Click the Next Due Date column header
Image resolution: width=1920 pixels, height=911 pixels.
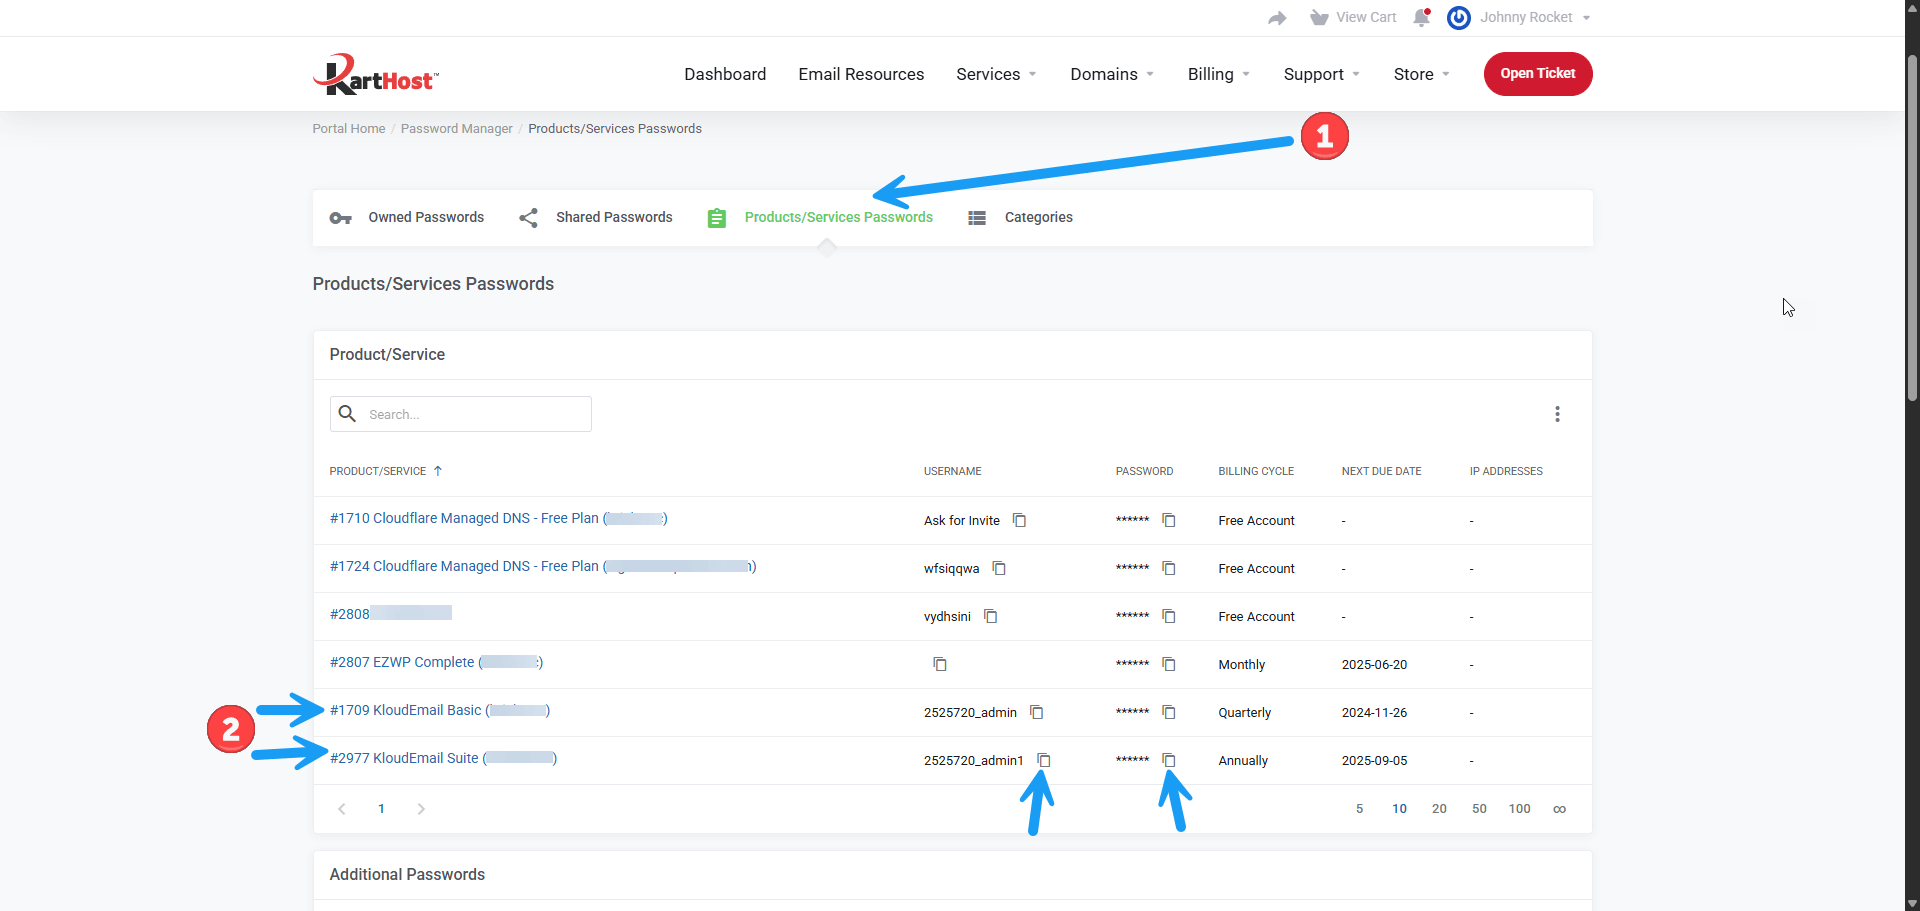coord(1381,471)
